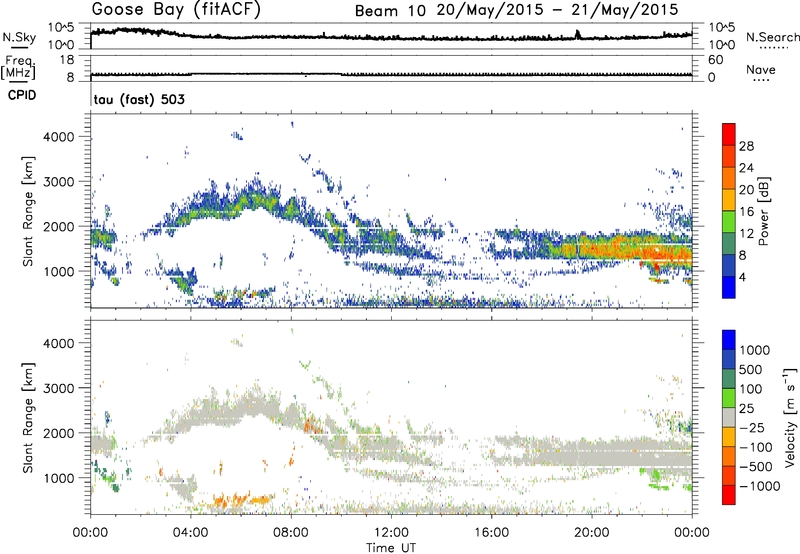Click the 3000 tick on velocity panel axis
The height and width of the screenshot is (554, 800).
(59, 388)
